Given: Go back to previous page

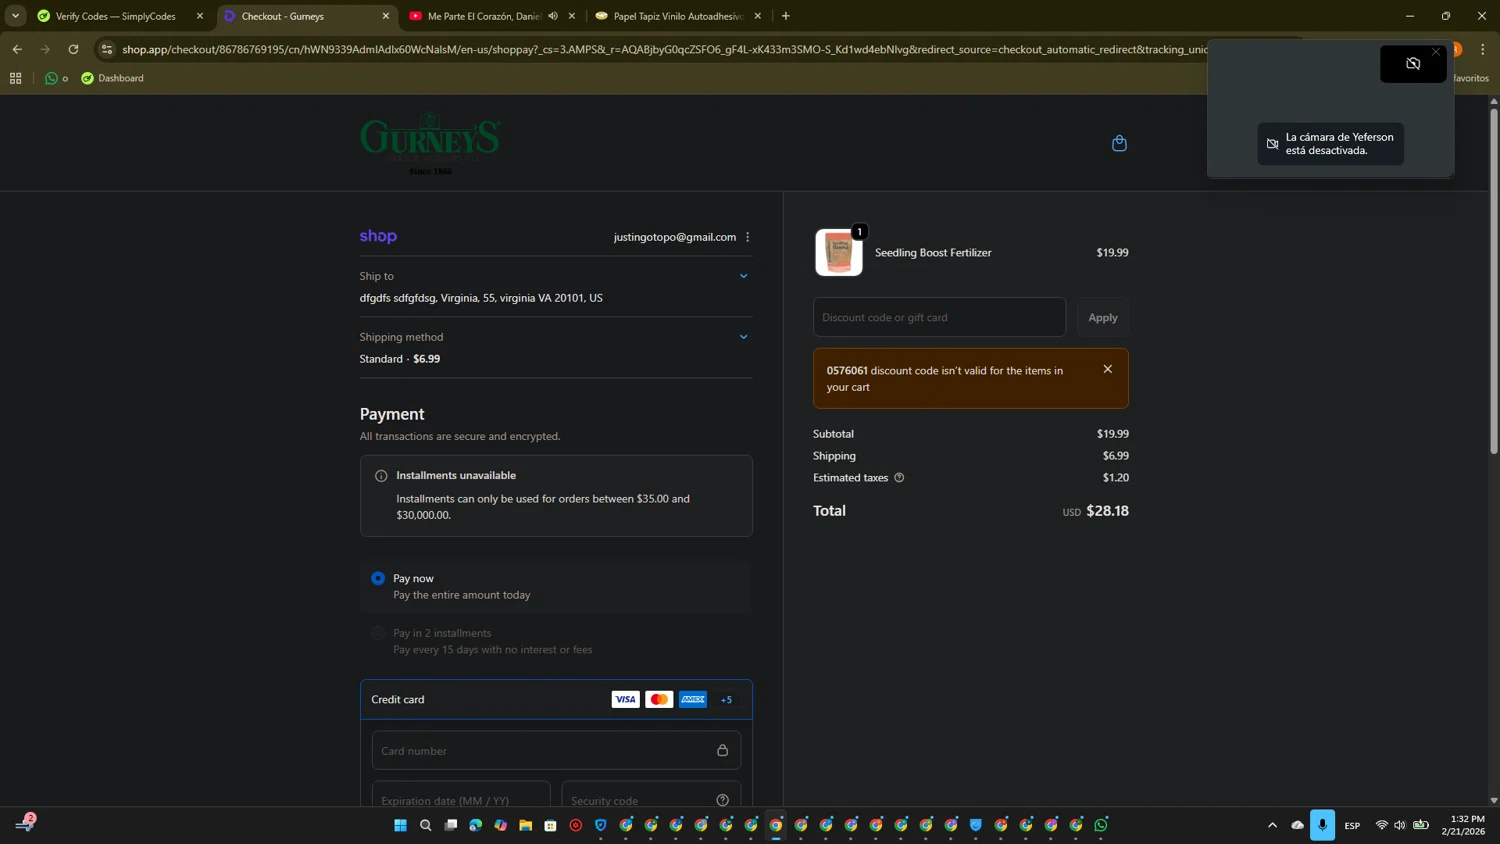Looking at the screenshot, I should (17, 49).
